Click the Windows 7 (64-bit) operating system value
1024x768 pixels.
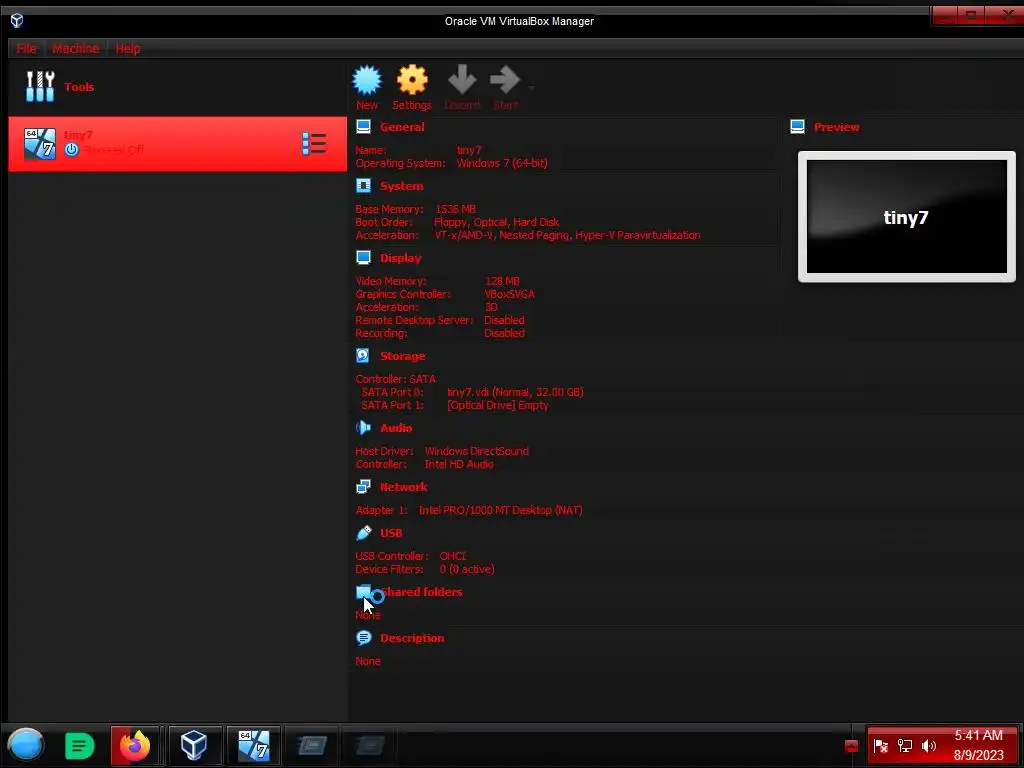[502, 163]
